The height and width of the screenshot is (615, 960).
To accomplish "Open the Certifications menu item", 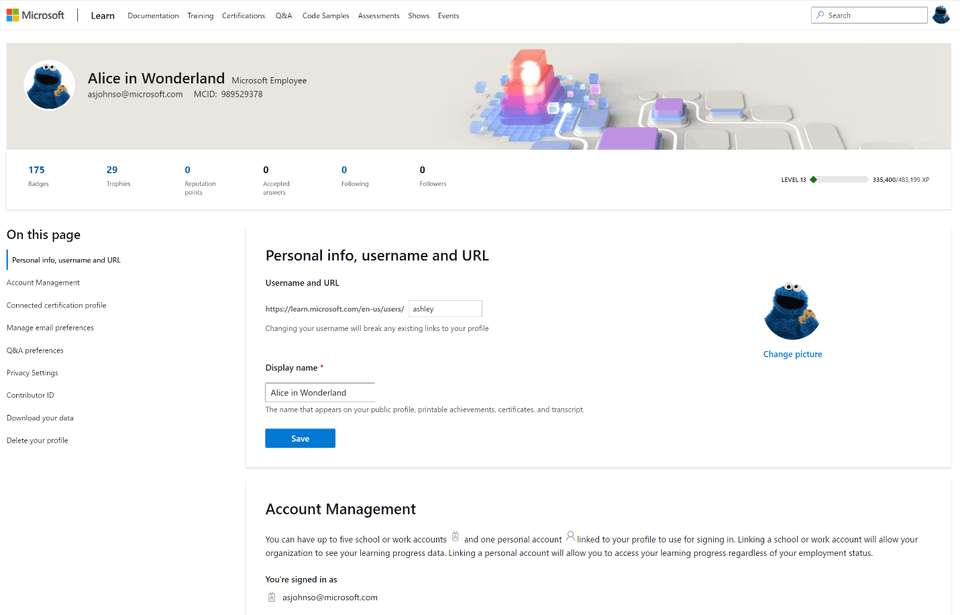I will coord(243,15).
